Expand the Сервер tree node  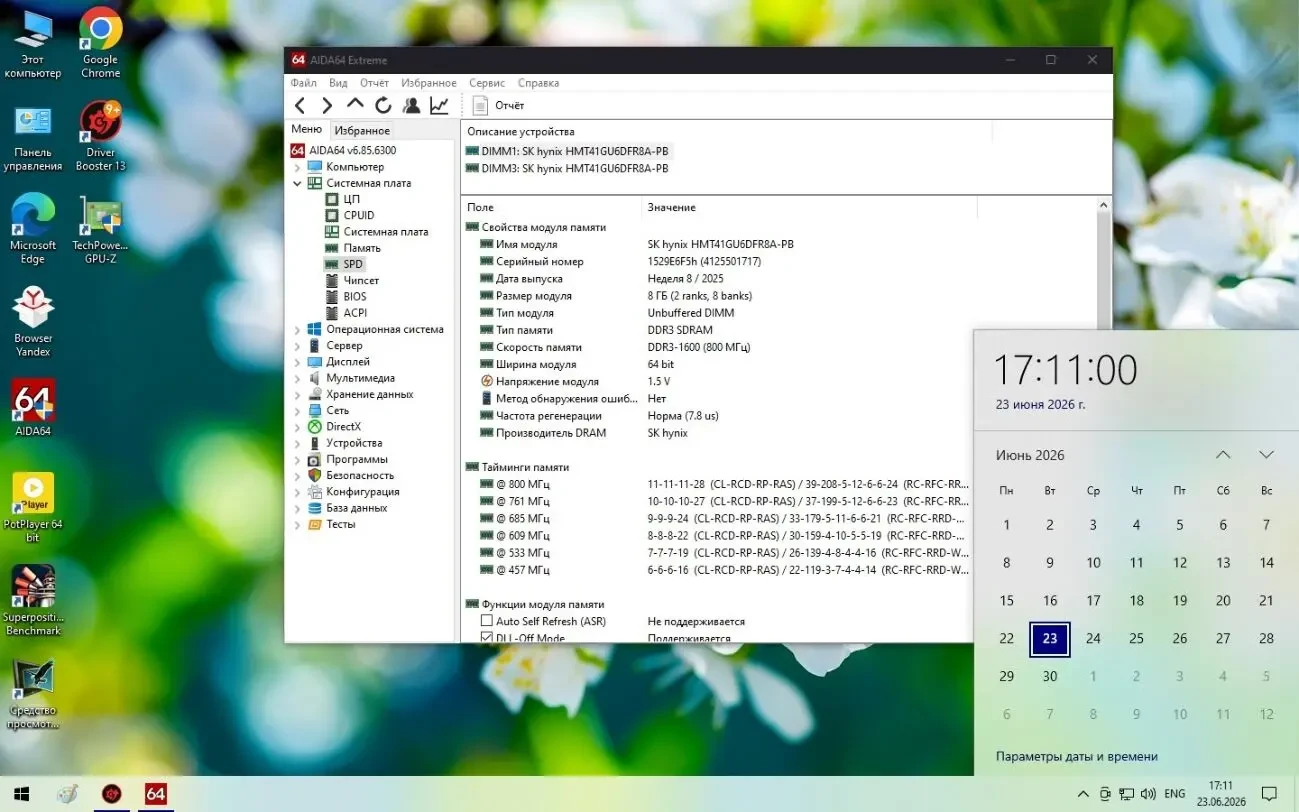297,345
